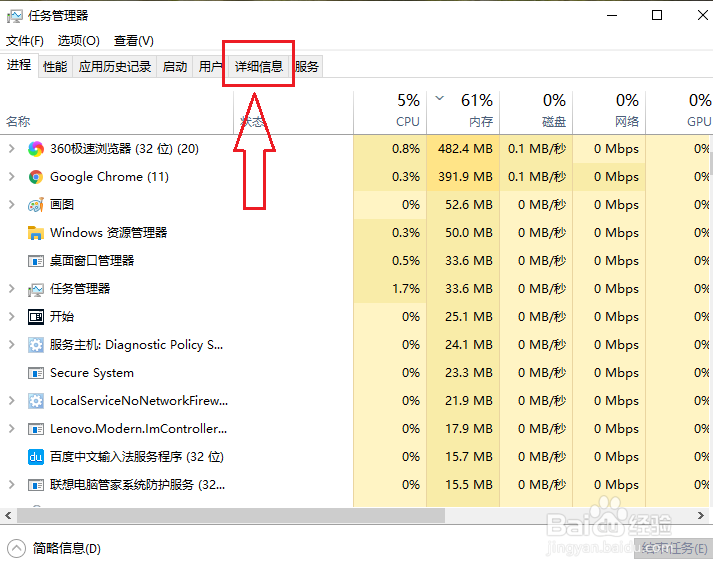Viewport: 713px width, 572px height.
Task: Switch to the 用户 tab
Action: point(210,67)
